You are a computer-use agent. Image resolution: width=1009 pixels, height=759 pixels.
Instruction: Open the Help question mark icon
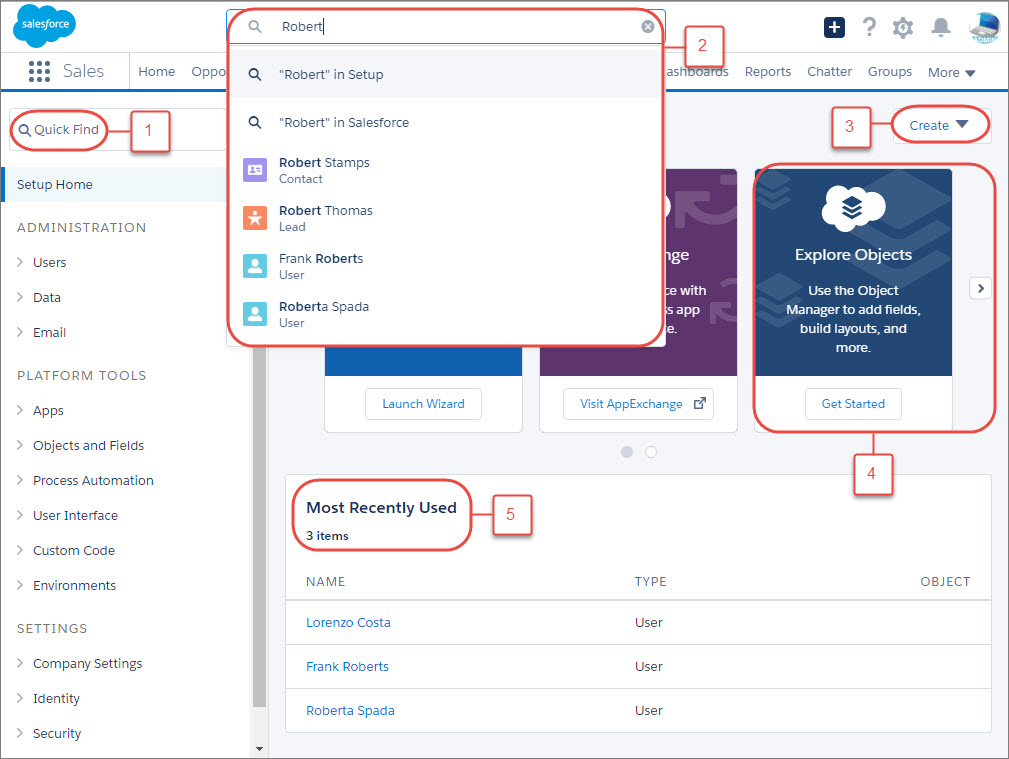[x=869, y=27]
